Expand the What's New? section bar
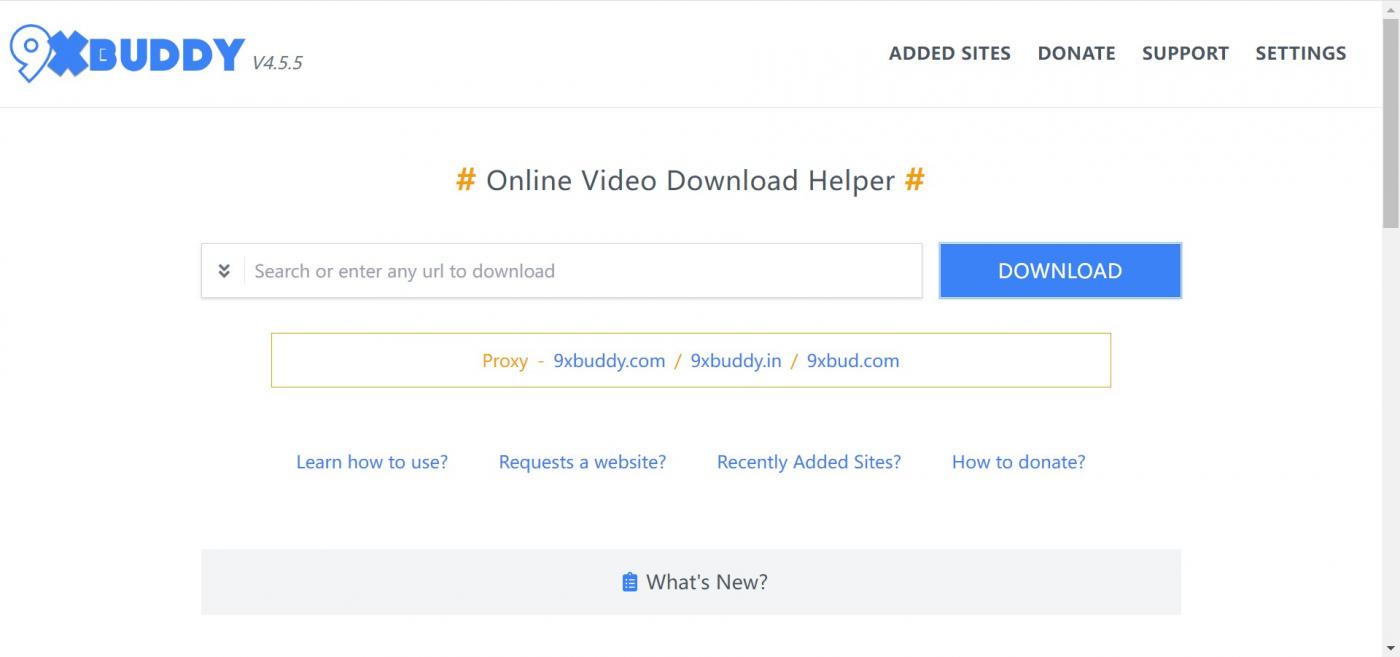The height and width of the screenshot is (657, 1400). point(691,582)
